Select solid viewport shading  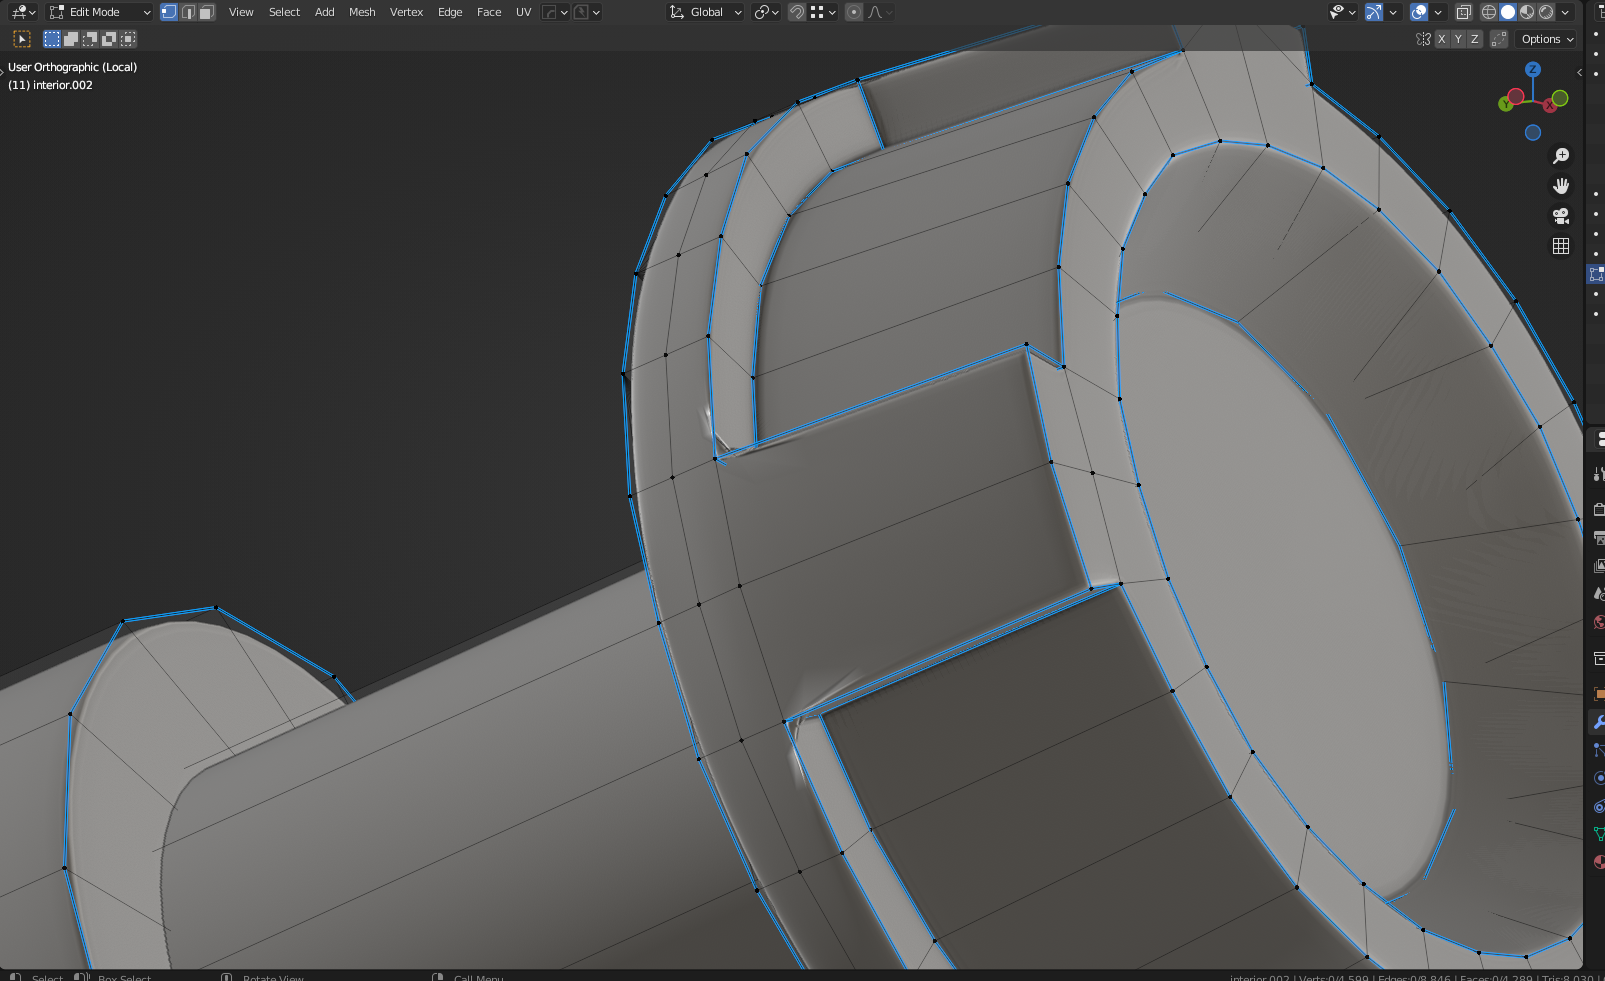[x=1508, y=12]
